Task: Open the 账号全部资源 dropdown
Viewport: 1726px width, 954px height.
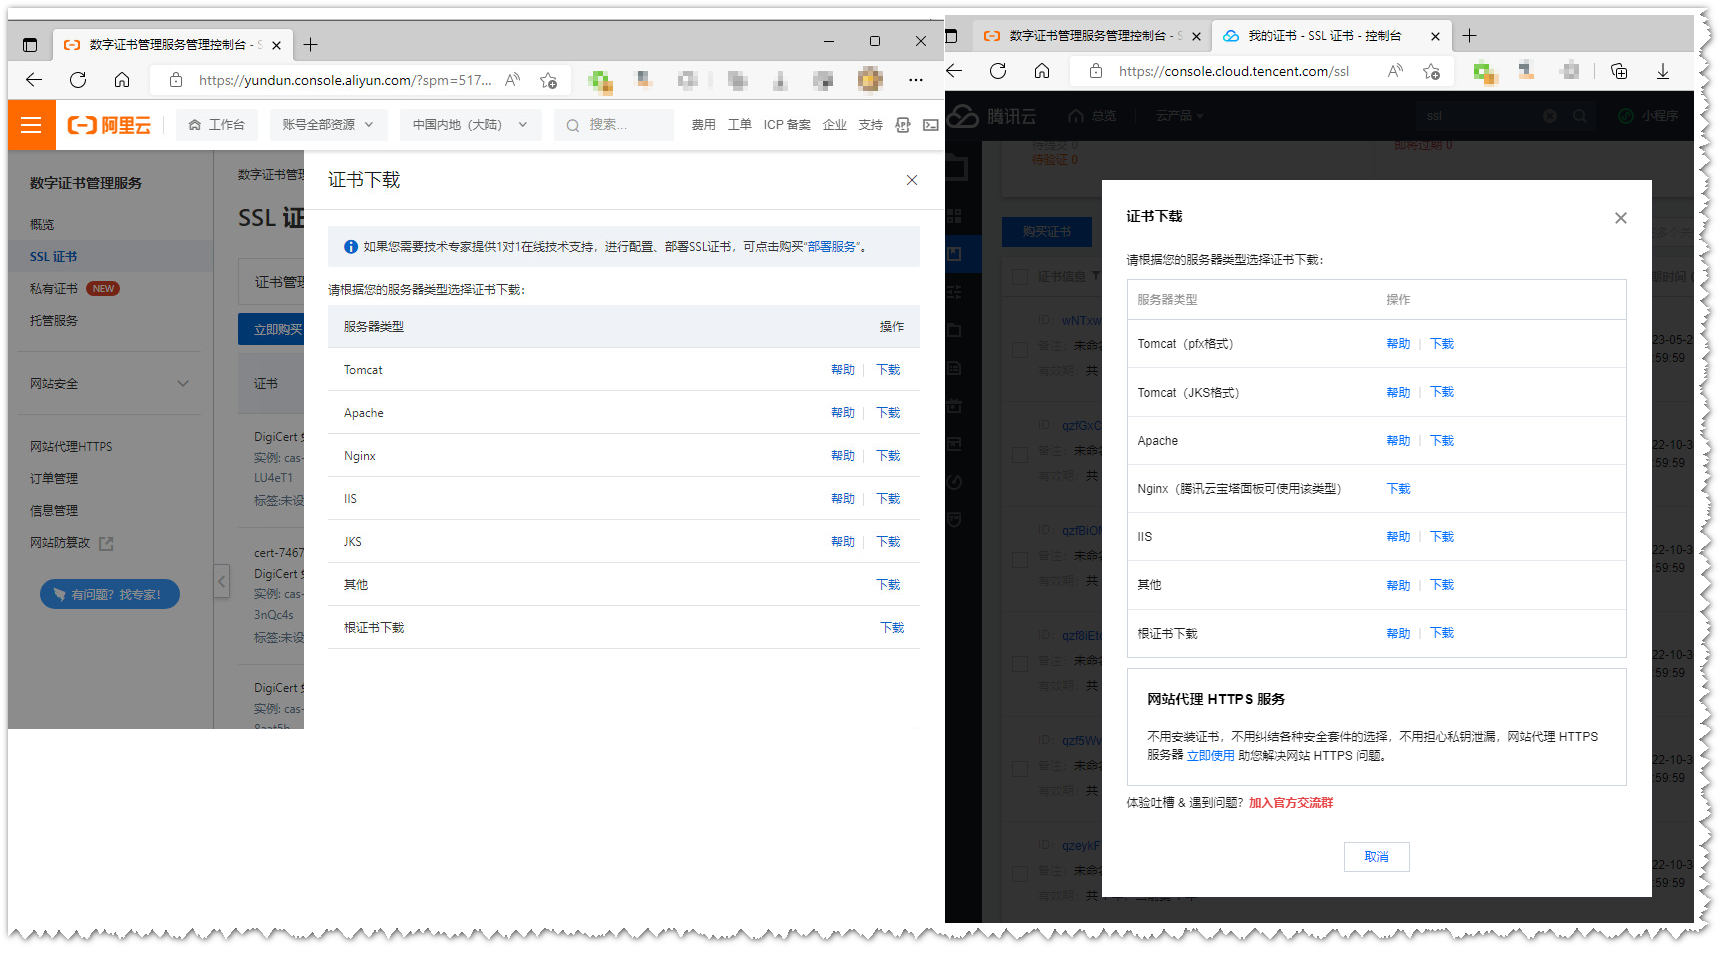Action: pyautogui.click(x=328, y=125)
